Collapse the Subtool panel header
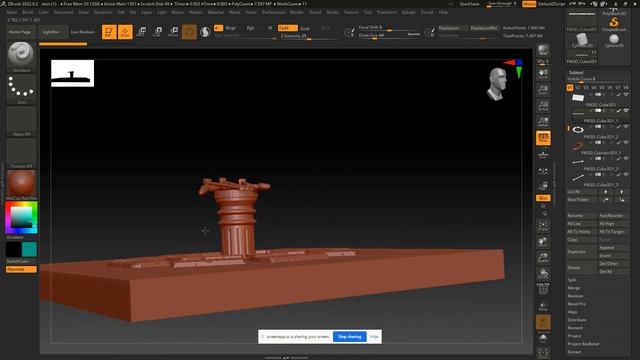 tap(576, 72)
